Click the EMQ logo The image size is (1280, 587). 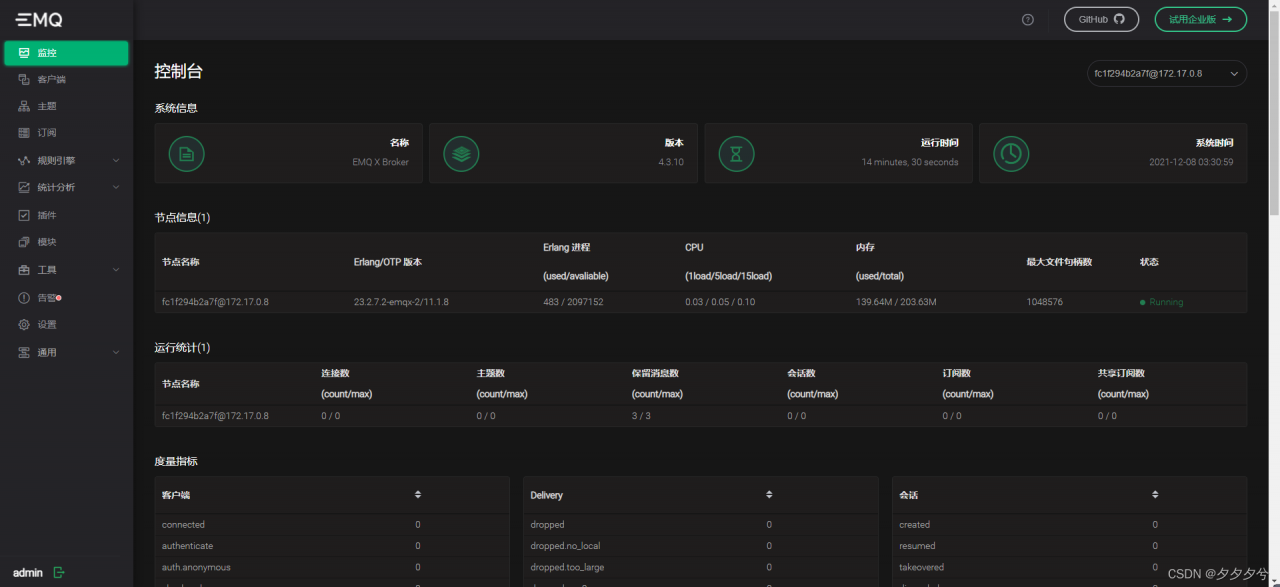pos(39,19)
